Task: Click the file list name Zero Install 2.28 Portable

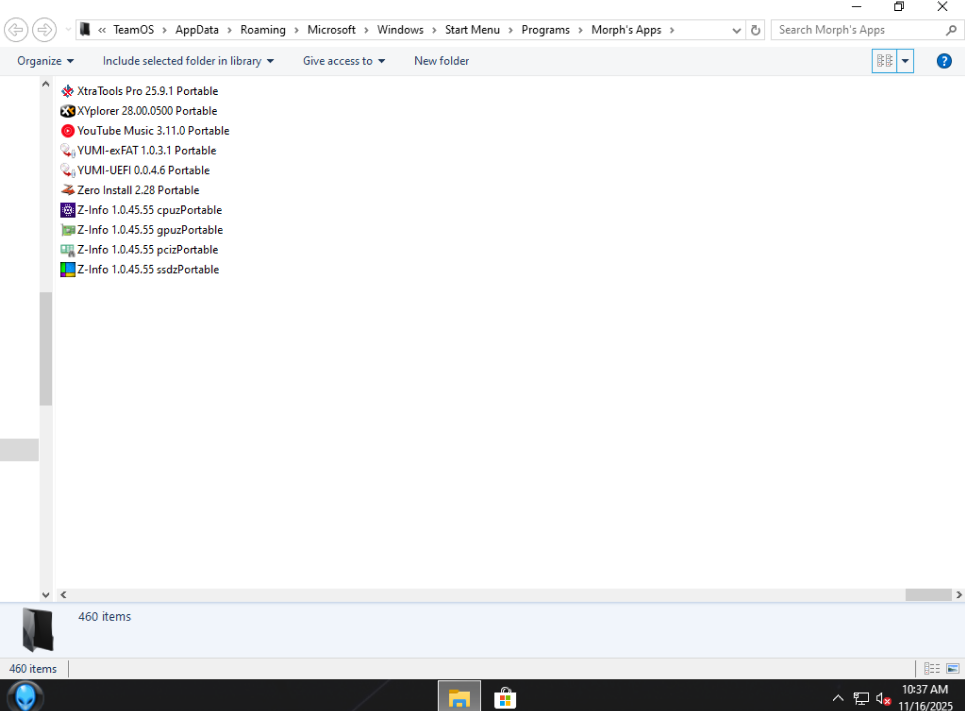Action: point(138,190)
